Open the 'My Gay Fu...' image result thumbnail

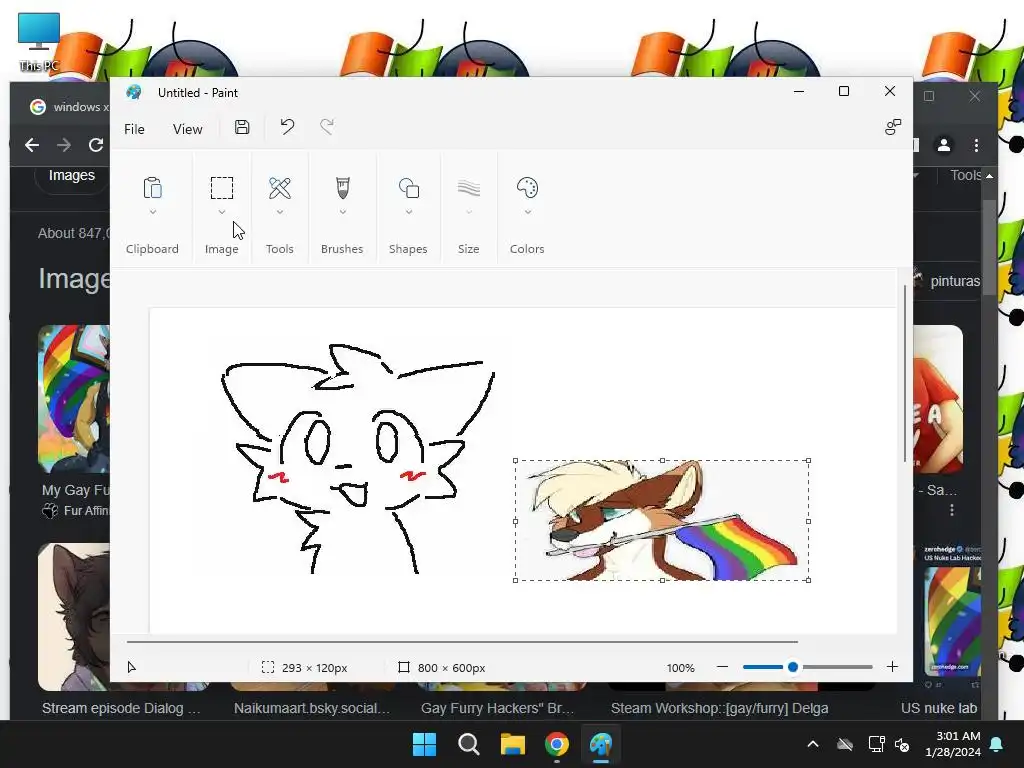(74, 399)
